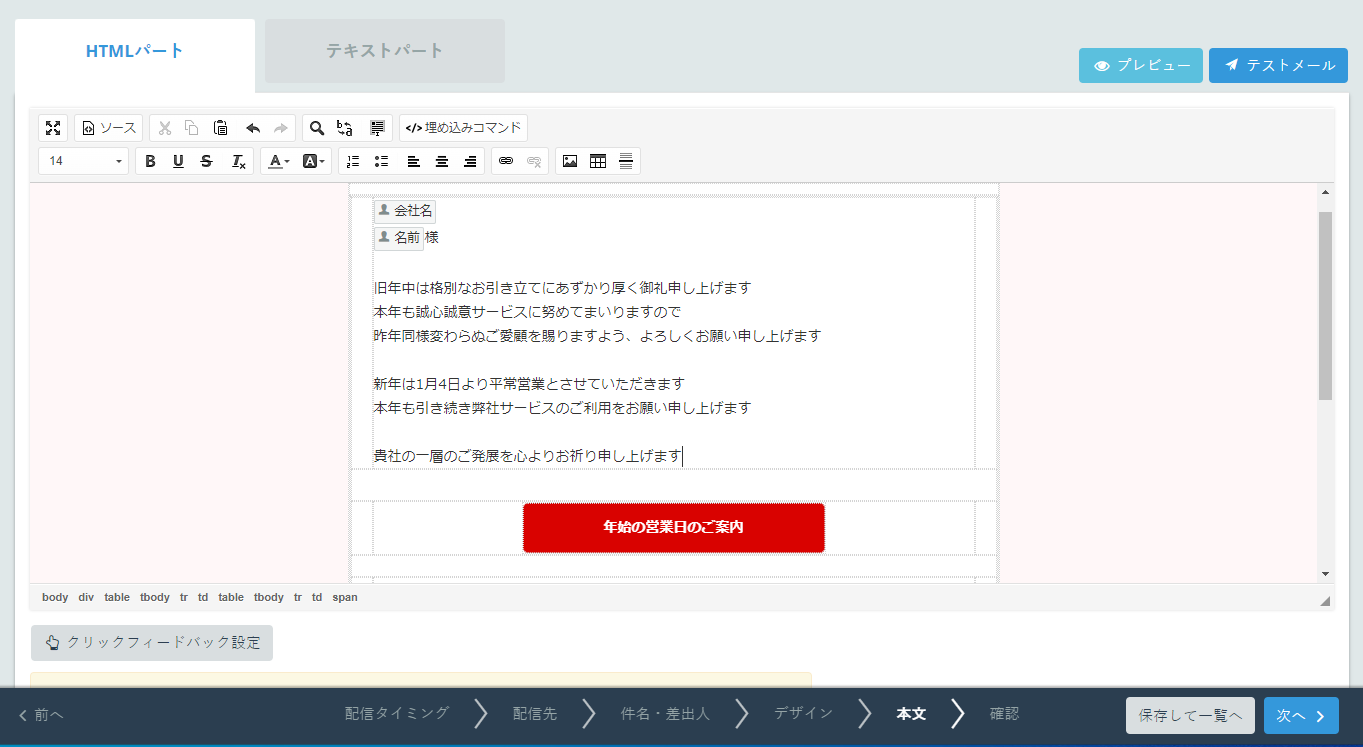Viewport: 1363px width, 747px height.
Task: Open クリックフィードバック設定
Action: click(152, 643)
